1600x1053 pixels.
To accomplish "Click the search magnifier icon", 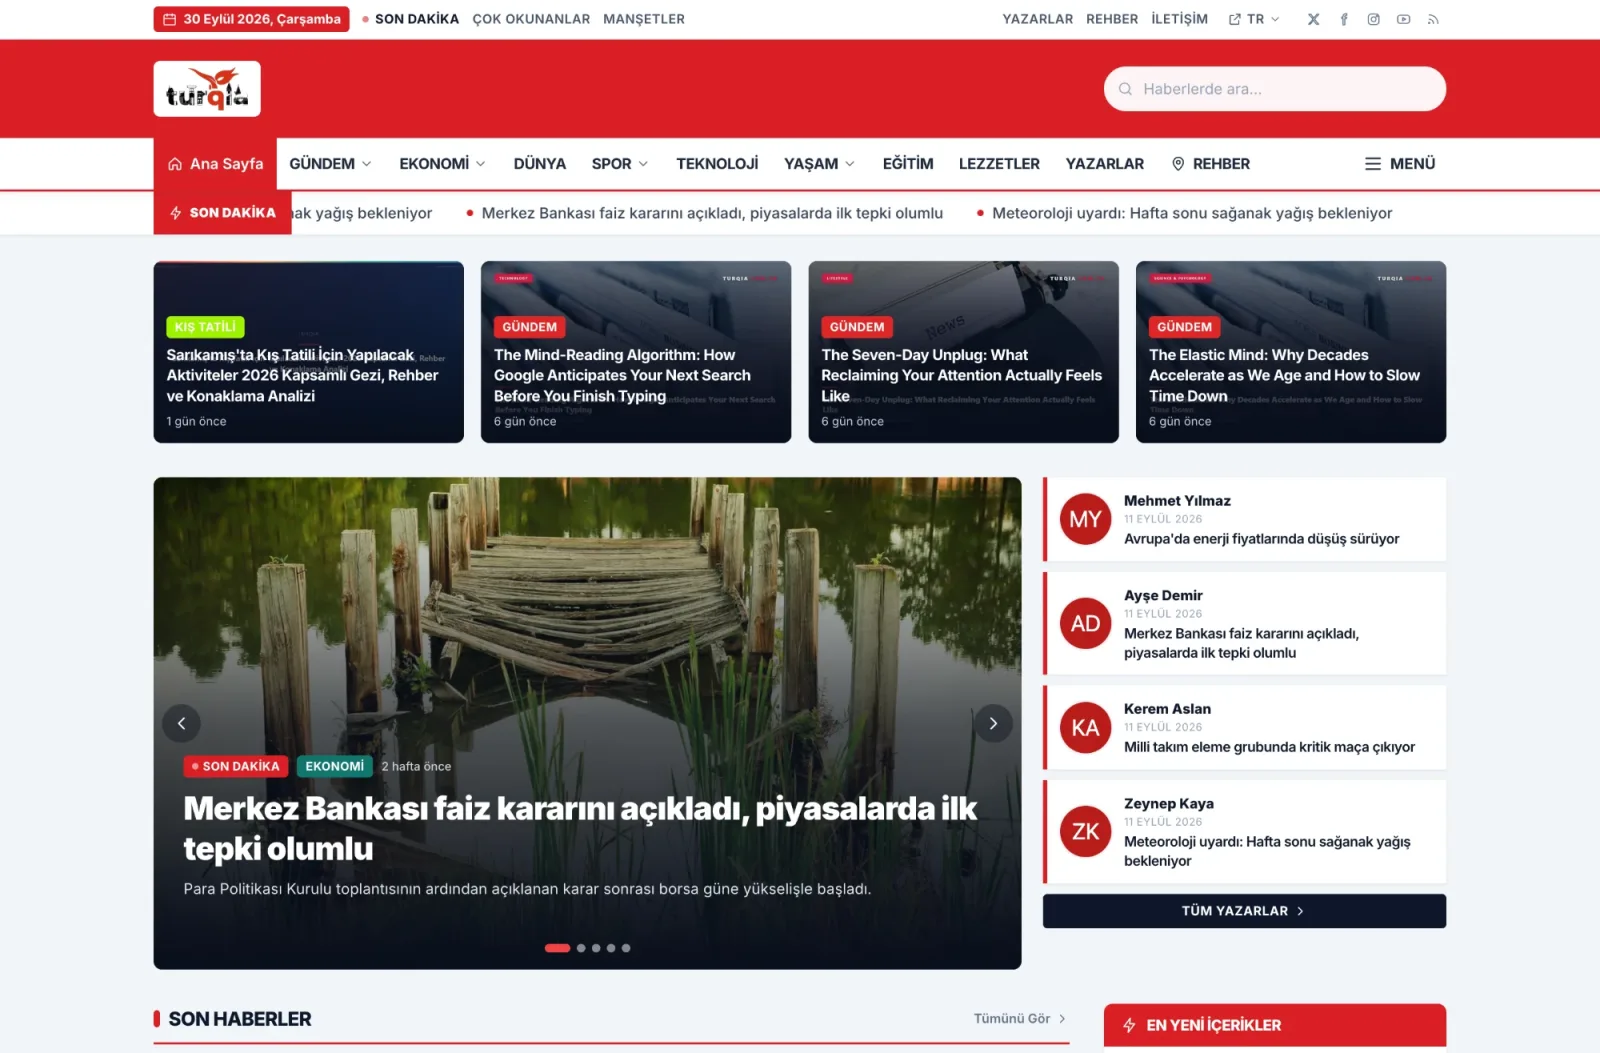I will (1125, 89).
